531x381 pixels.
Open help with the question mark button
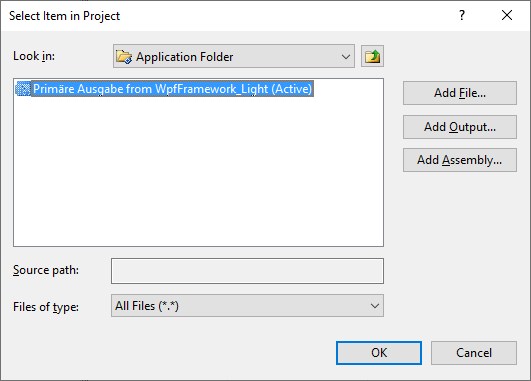point(462,15)
